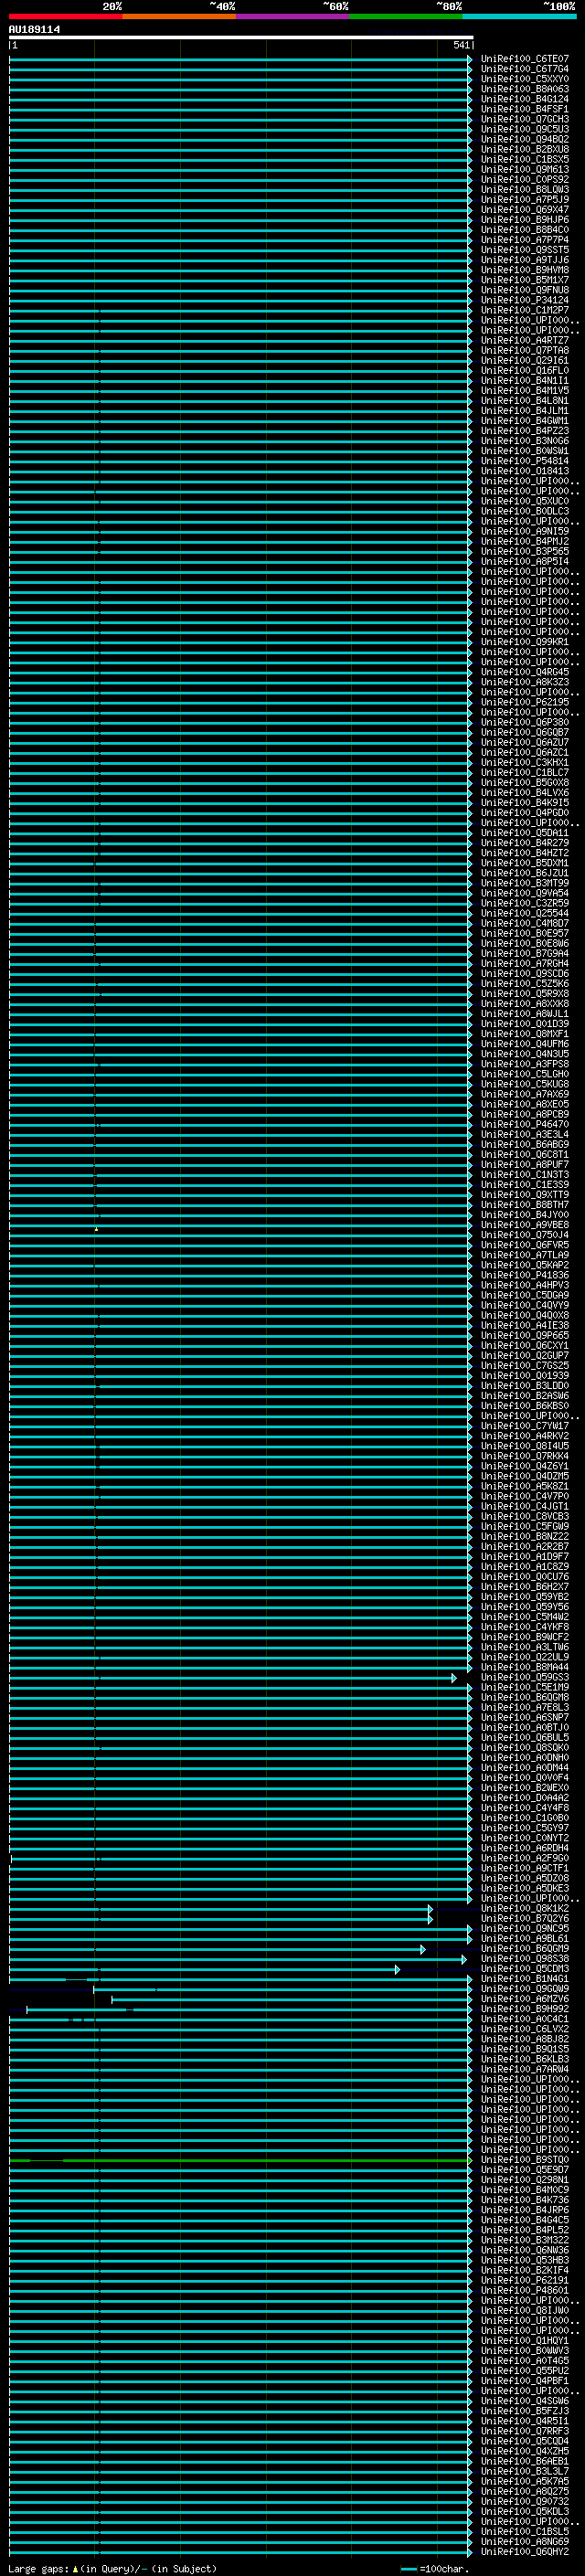
Task: Select the label UniRef100_Q6QHY2
Action: point(524,2551)
